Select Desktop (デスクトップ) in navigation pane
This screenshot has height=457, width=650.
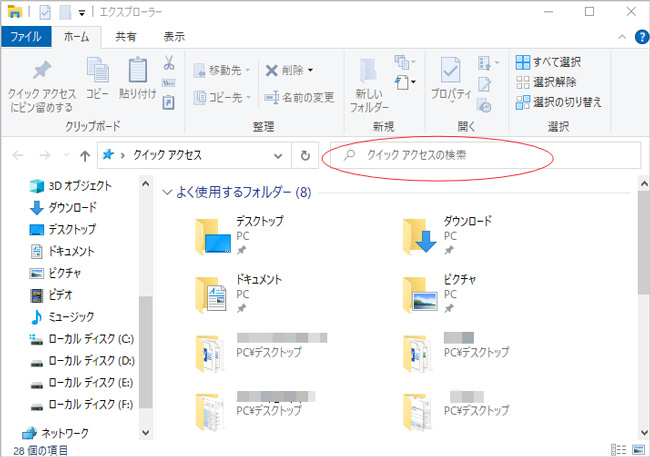[63, 229]
